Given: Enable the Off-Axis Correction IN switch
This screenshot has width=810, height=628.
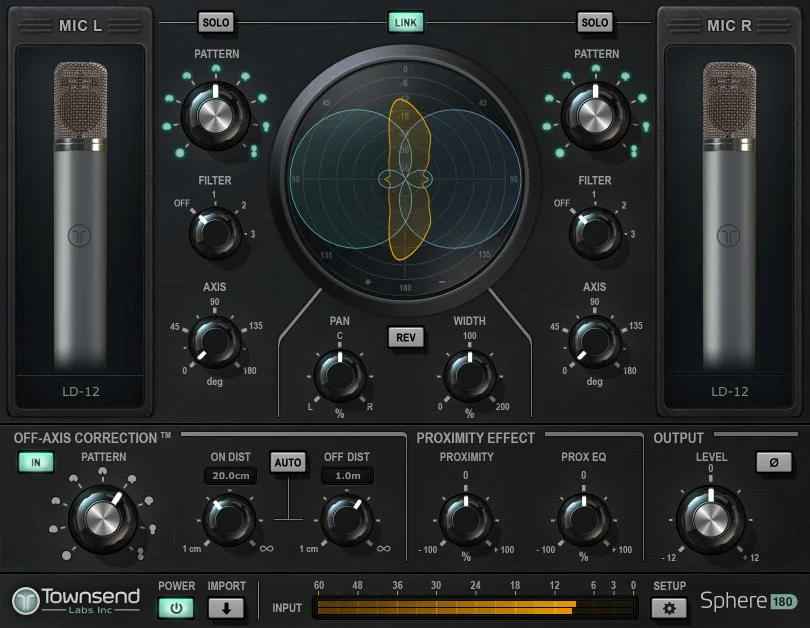Looking at the screenshot, I should point(36,463).
